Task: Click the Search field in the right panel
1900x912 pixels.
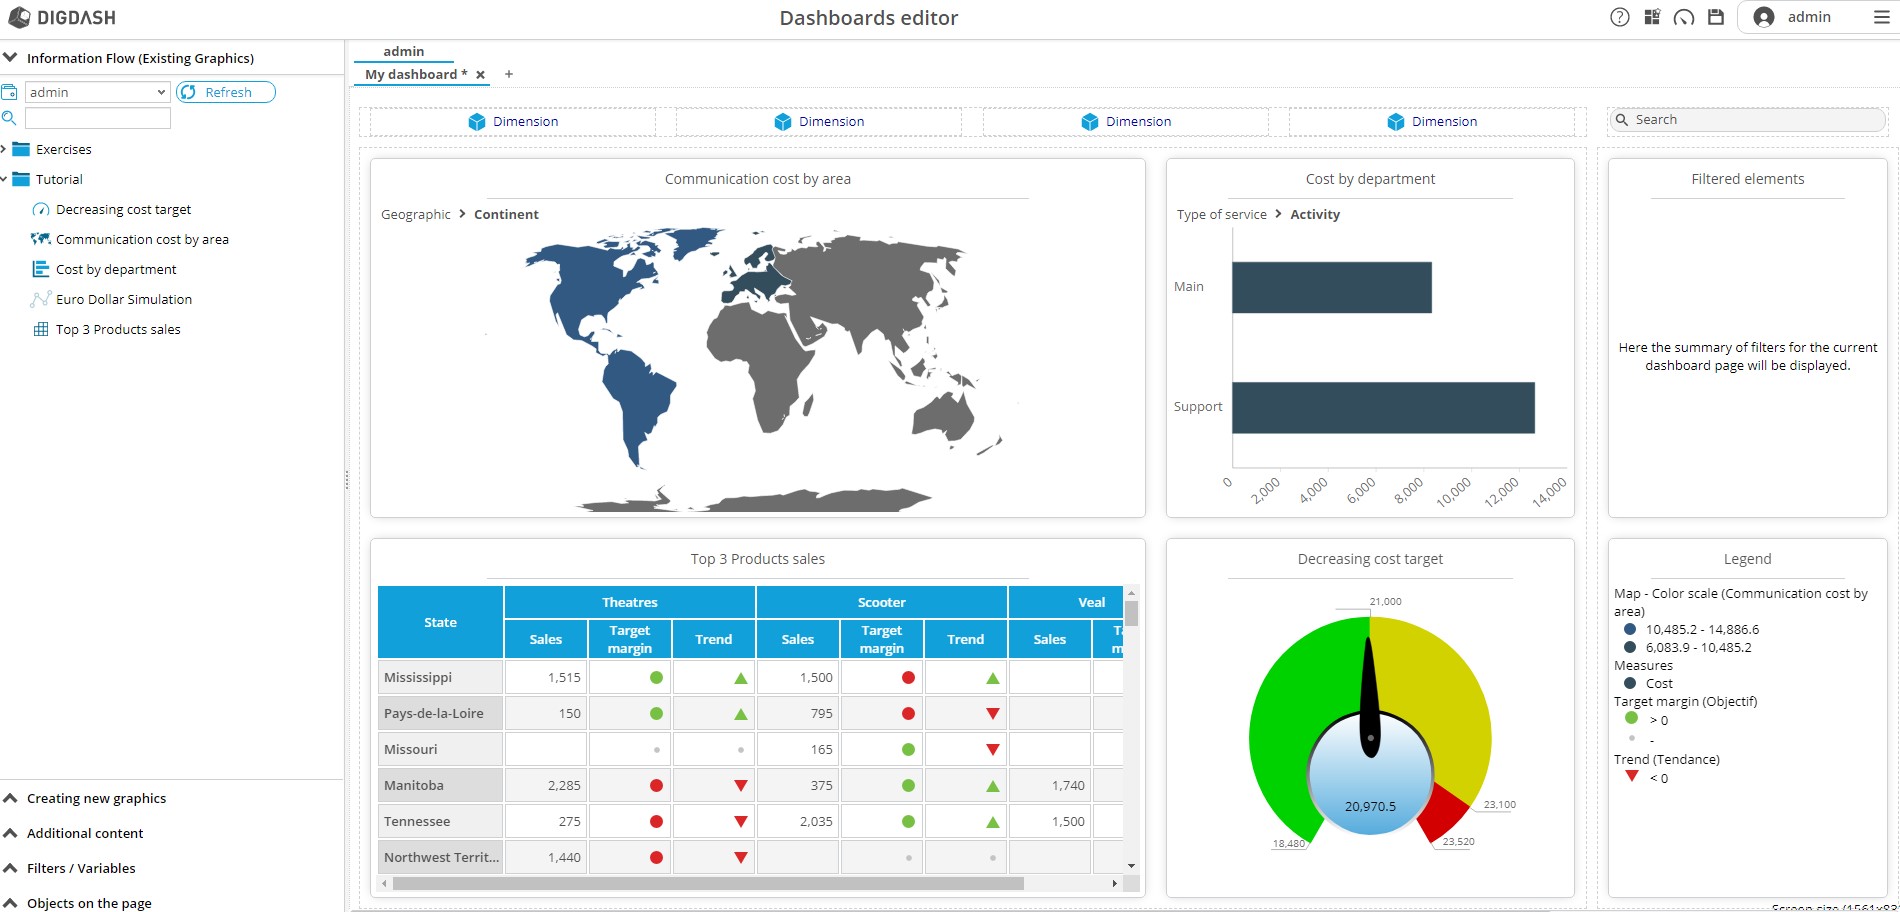Action: pyautogui.click(x=1755, y=120)
